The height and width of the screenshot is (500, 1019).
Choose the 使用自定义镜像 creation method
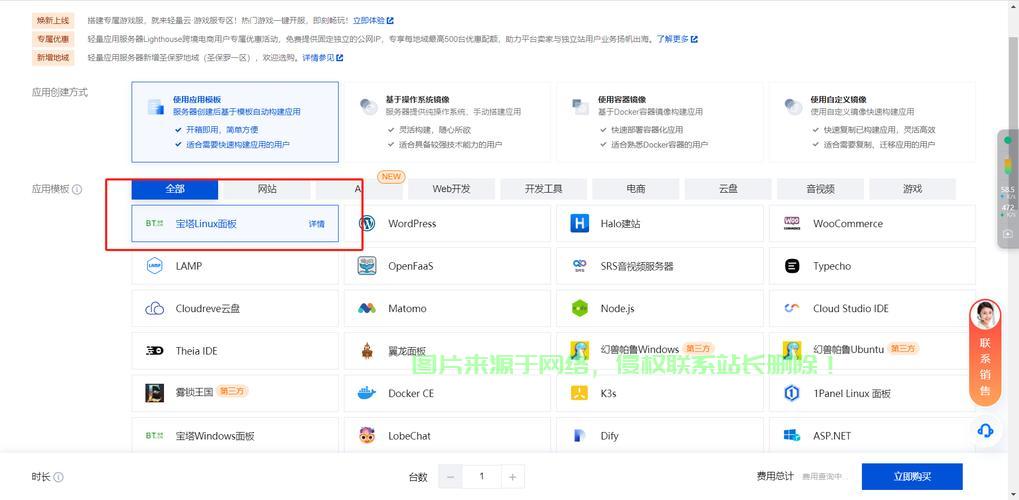pos(872,122)
